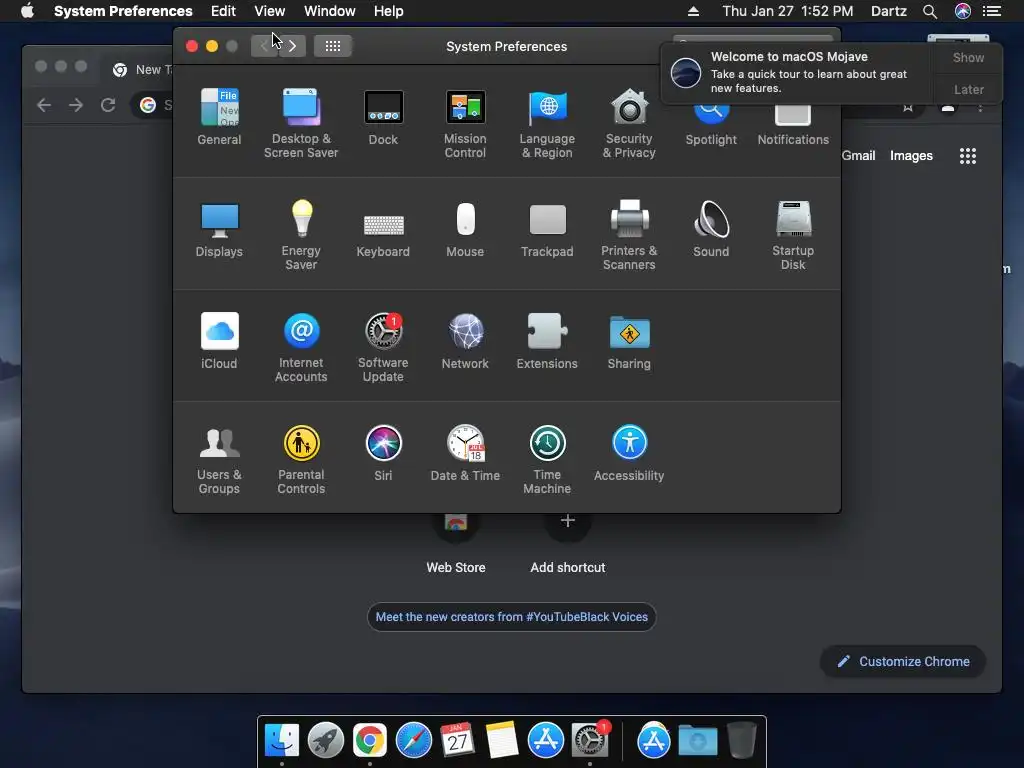Click Show on the Mojave notification

pyautogui.click(x=968, y=57)
